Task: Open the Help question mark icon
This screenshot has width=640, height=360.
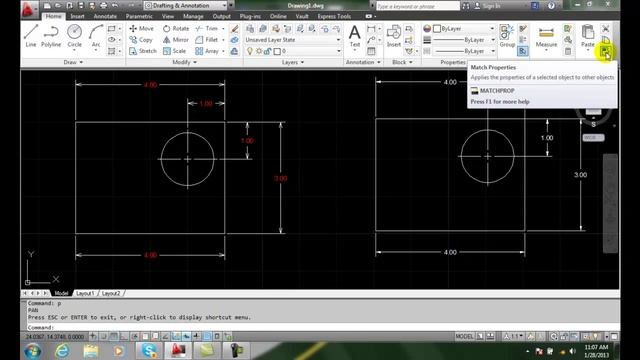Action: coord(551,6)
